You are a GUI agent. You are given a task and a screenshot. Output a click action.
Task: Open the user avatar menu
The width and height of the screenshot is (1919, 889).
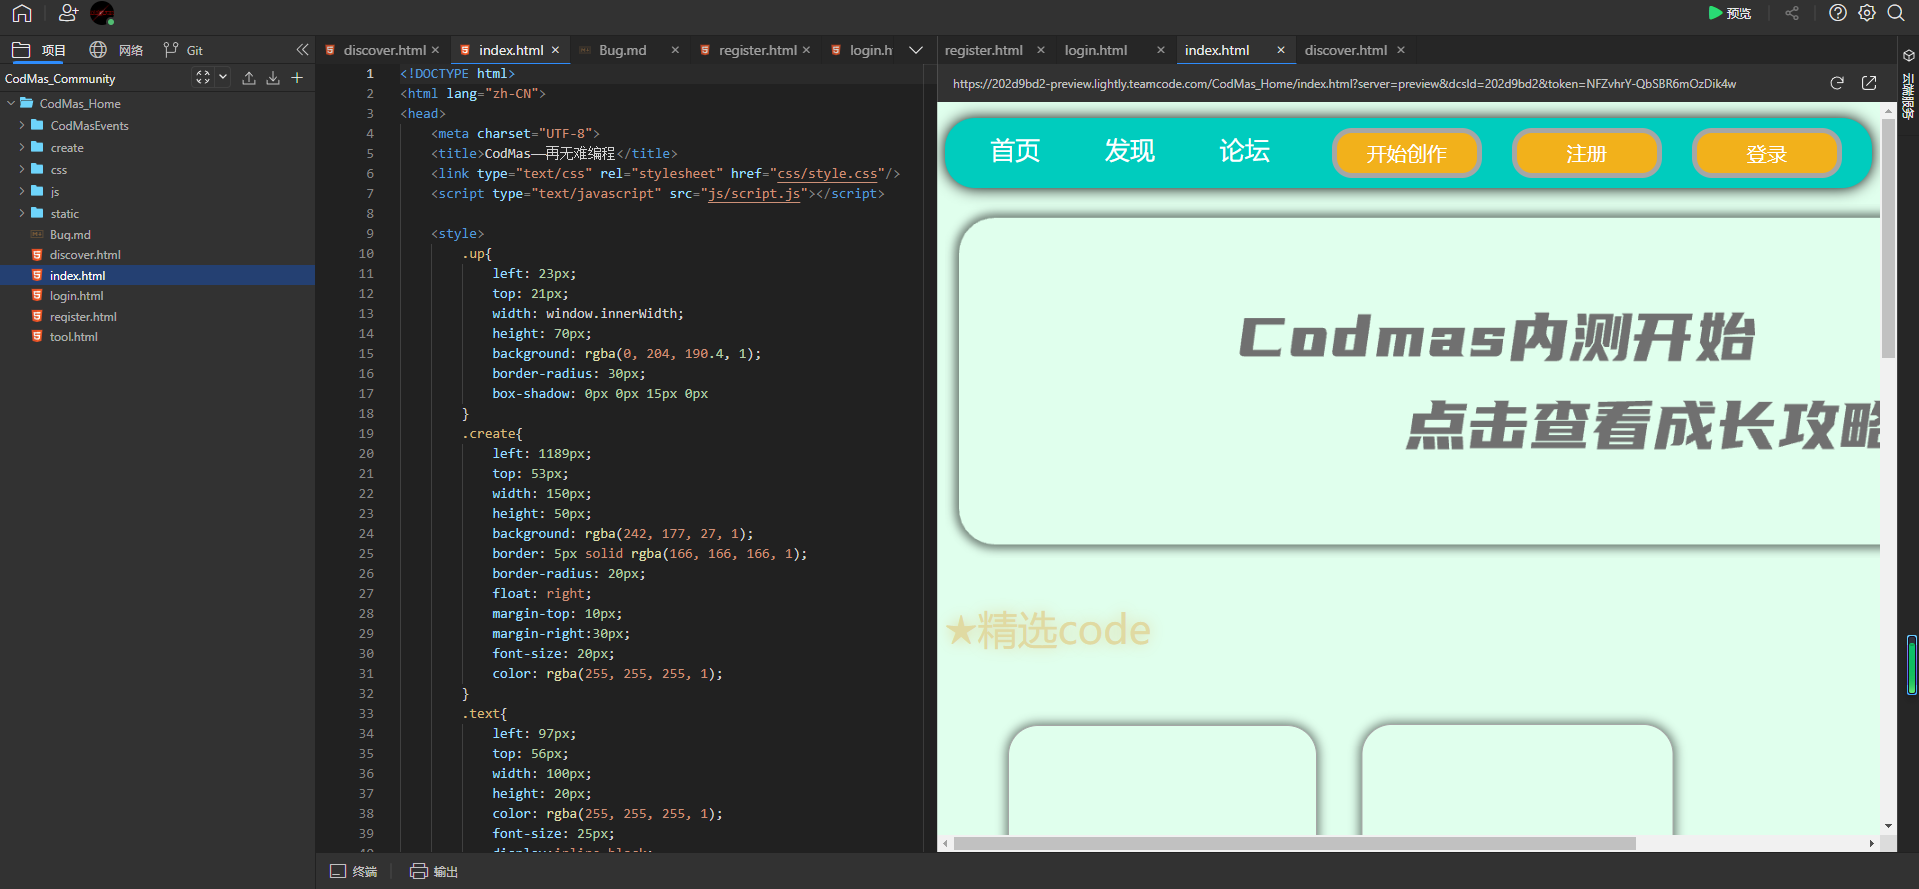point(102,13)
